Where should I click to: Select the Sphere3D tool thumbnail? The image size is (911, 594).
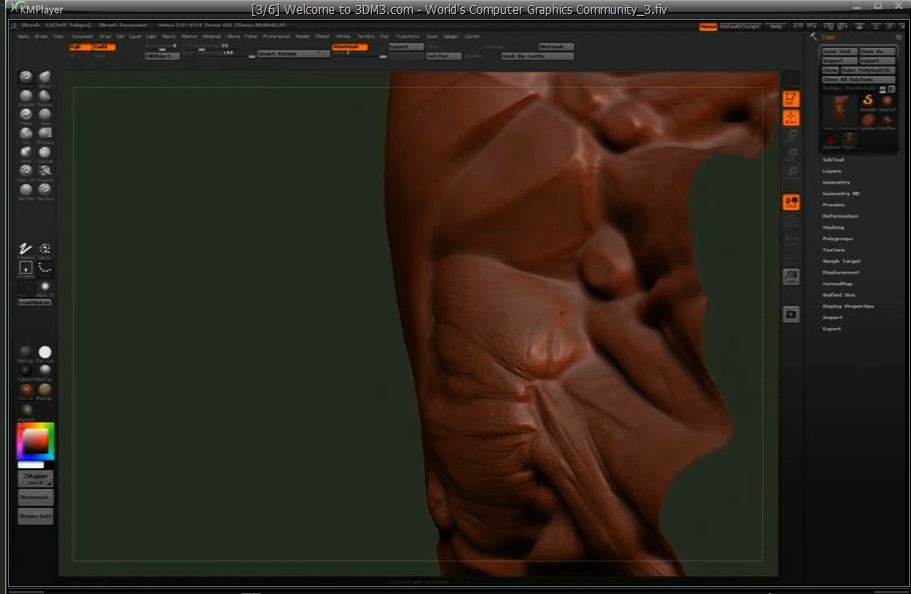tap(887, 101)
